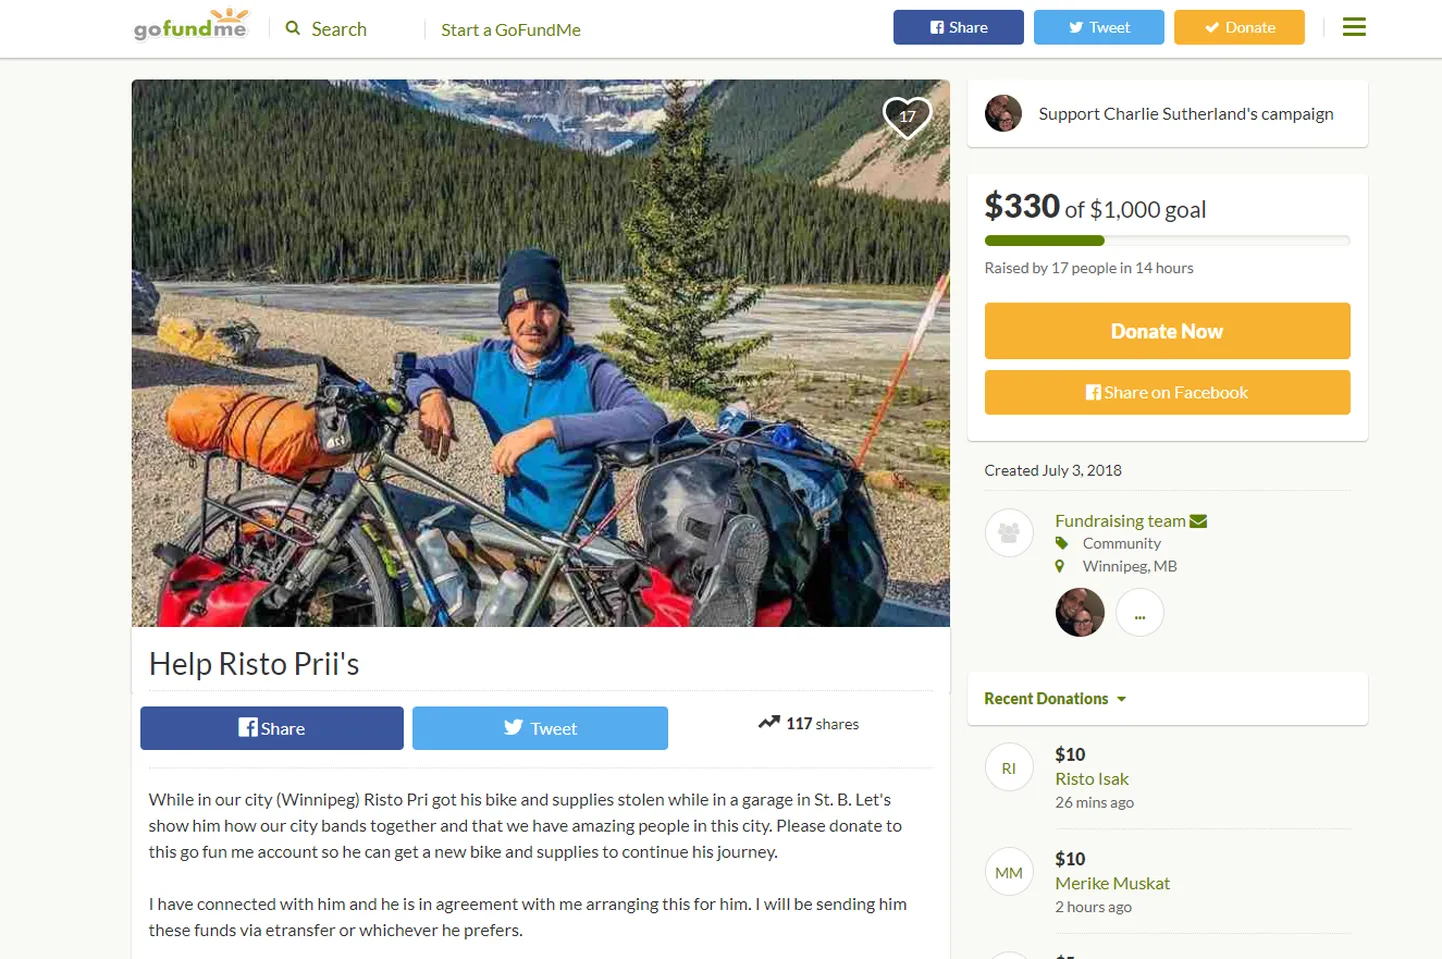
Task: Like campaign with heart icon showing 17
Action: [907, 116]
